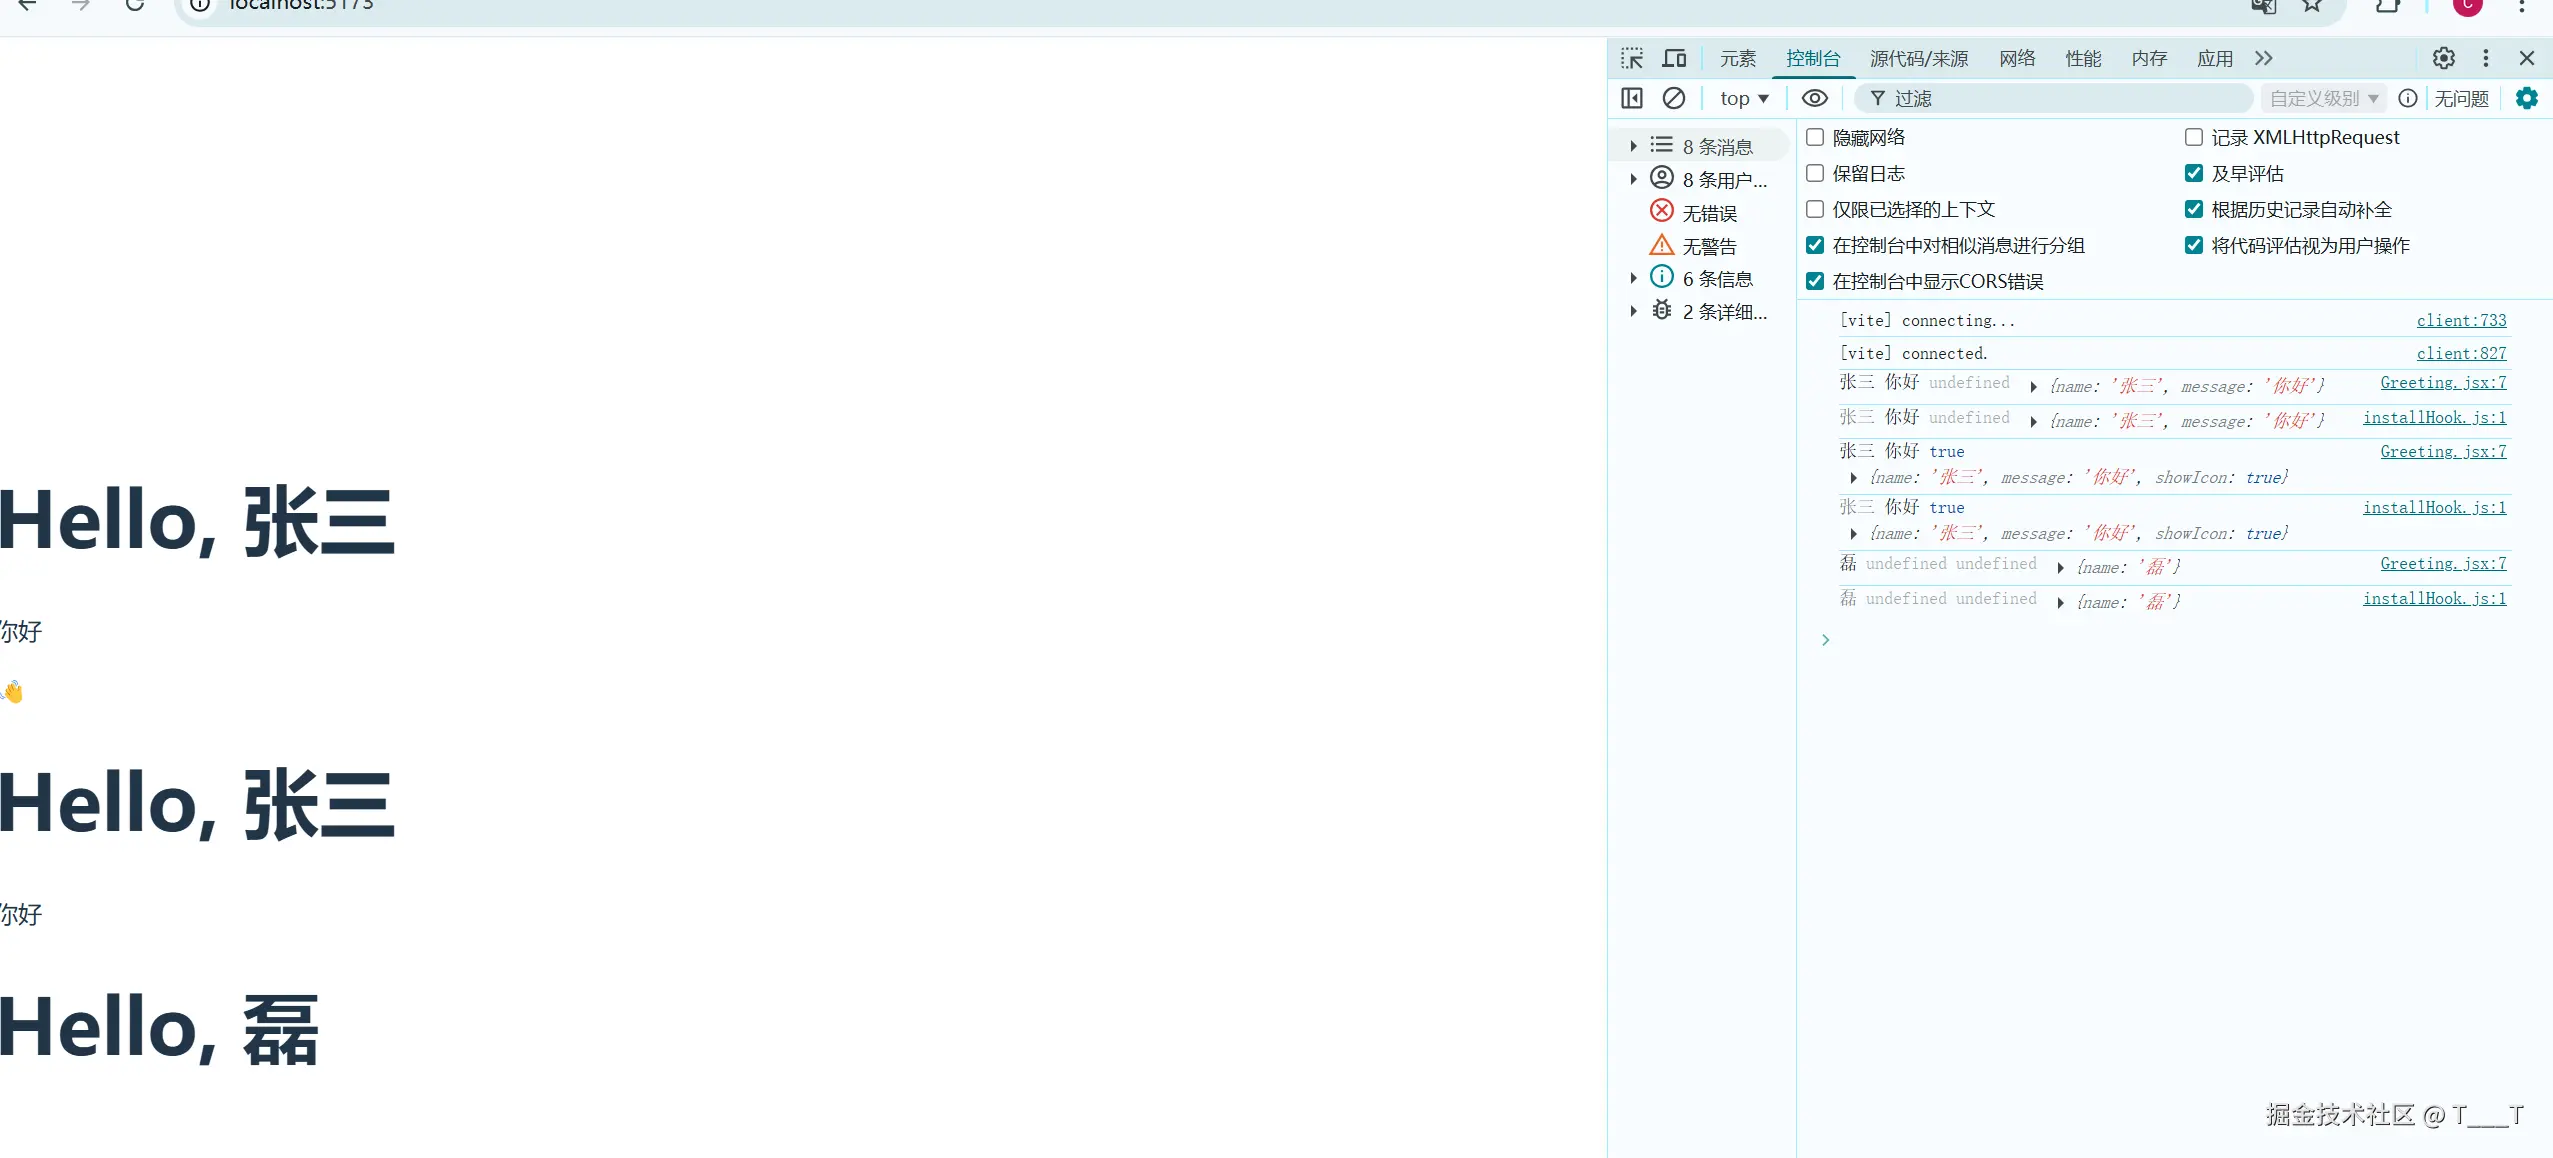
Task: Switch to the 元素 tab
Action: [1737, 59]
